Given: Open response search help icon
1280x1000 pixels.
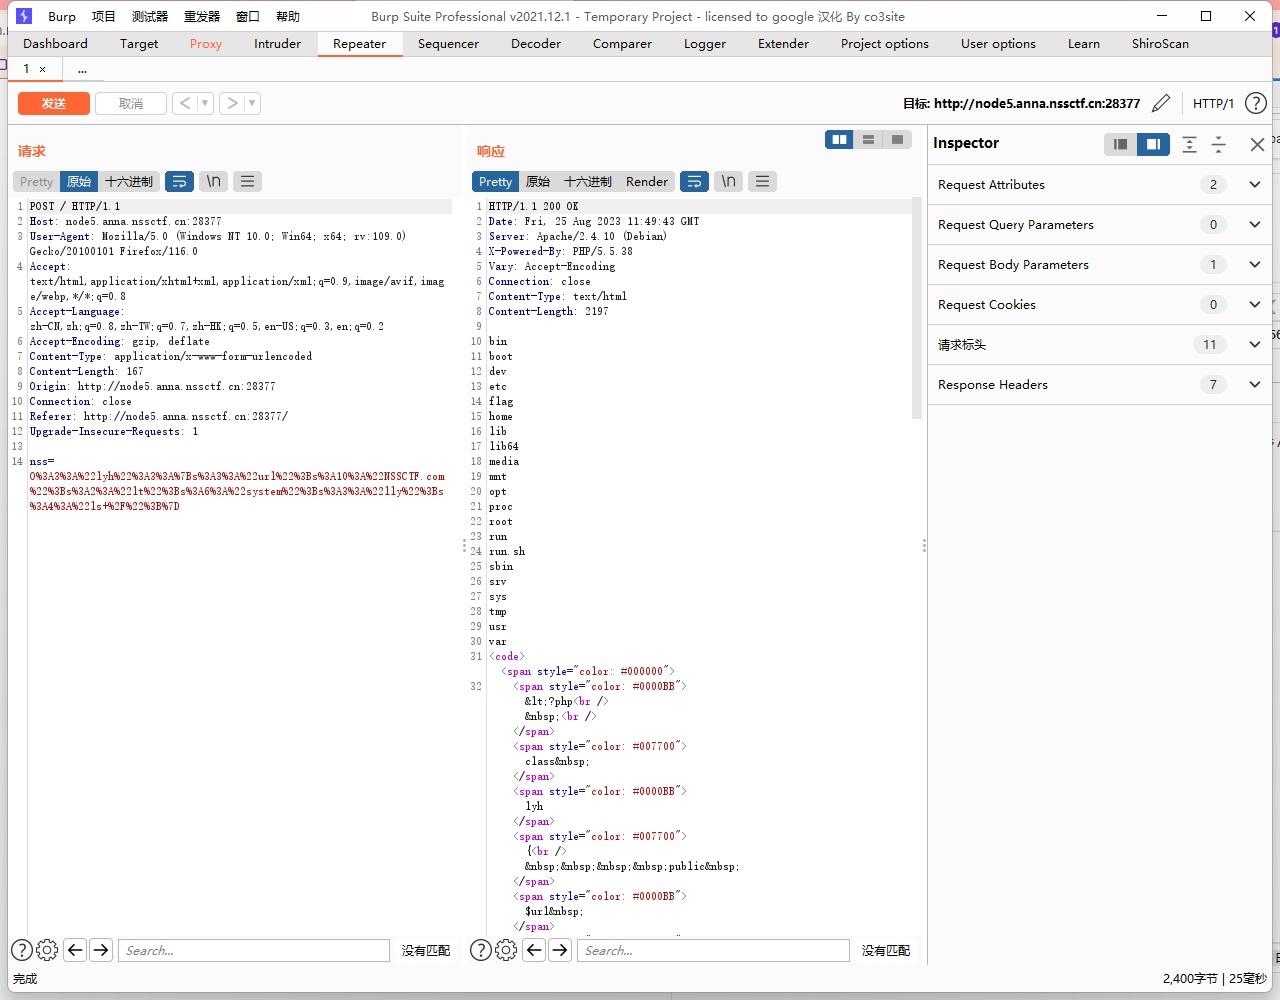Looking at the screenshot, I should pyautogui.click(x=481, y=950).
